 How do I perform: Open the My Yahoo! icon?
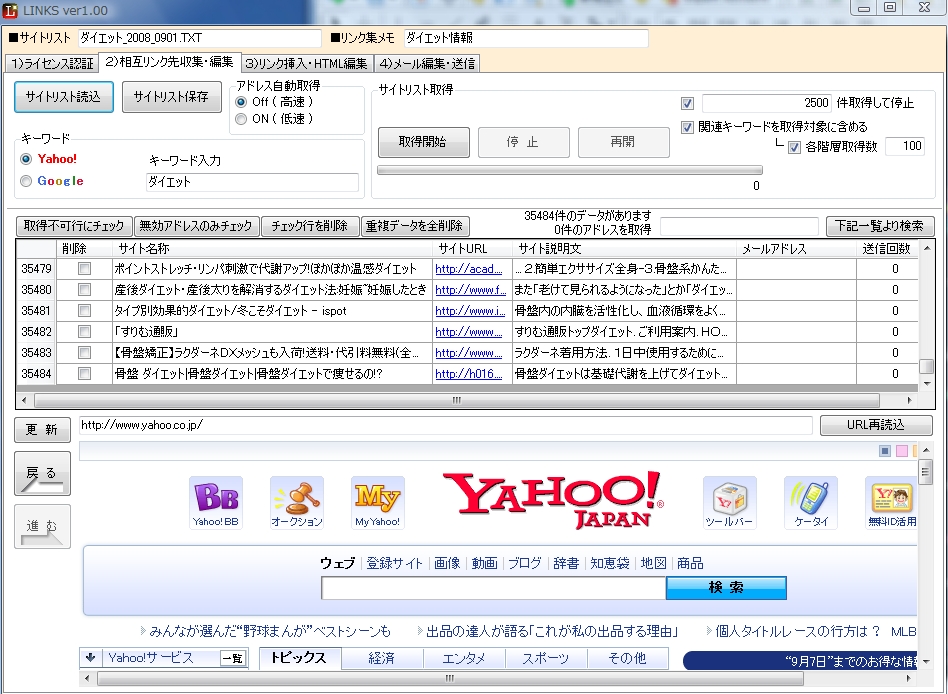378,502
